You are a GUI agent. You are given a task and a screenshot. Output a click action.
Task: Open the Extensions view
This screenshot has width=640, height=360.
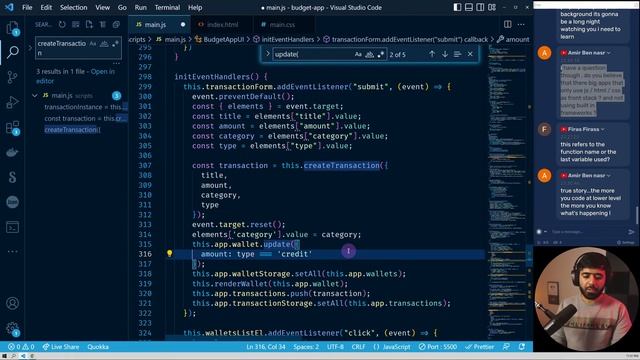point(13,127)
